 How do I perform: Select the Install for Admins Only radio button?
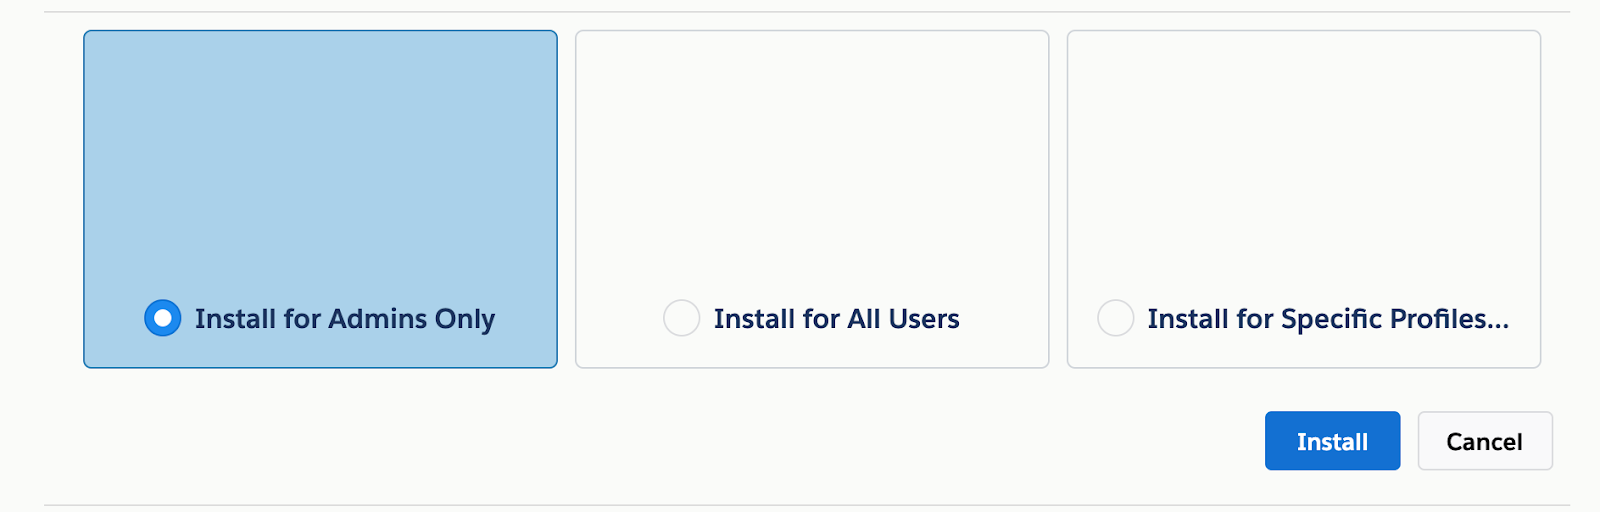pyautogui.click(x=163, y=318)
